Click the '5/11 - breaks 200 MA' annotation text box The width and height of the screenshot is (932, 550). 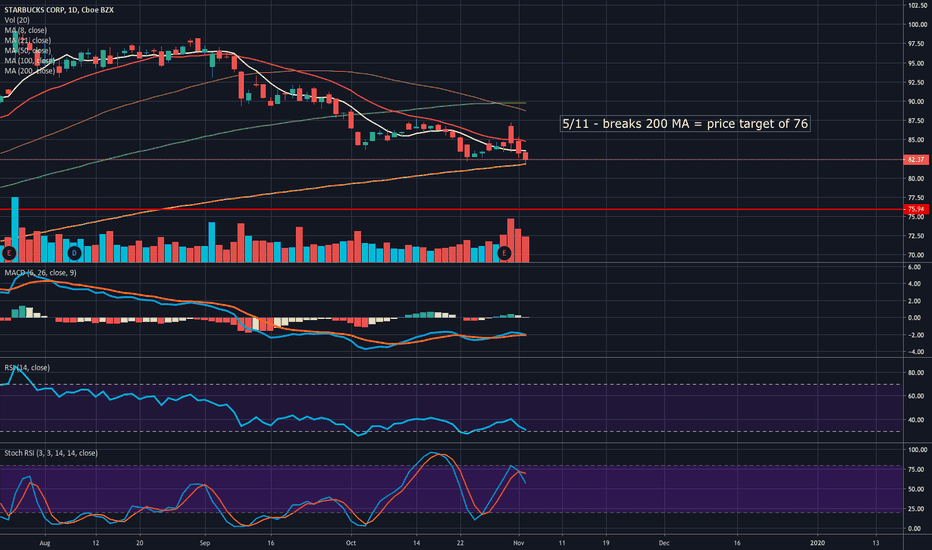[x=685, y=124]
